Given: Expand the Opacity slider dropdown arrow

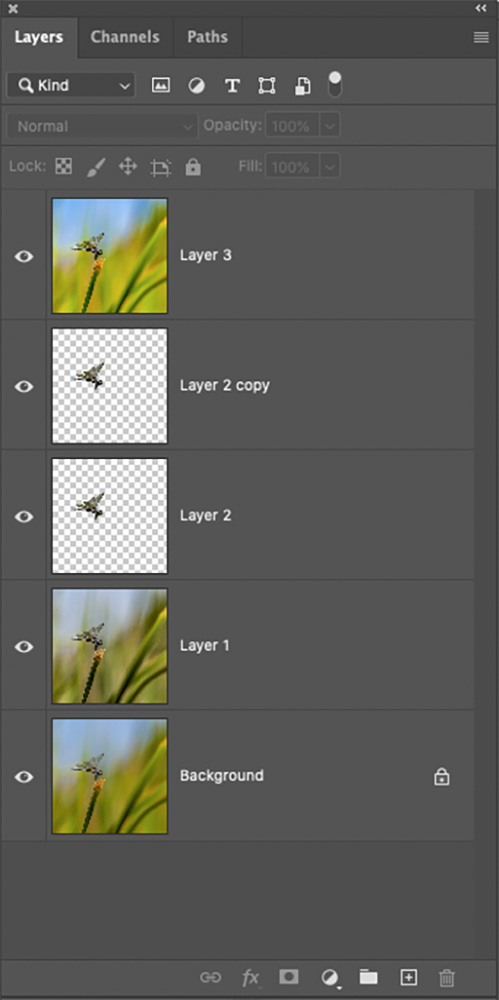Looking at the screenshot, I should (x=330, y=126).
